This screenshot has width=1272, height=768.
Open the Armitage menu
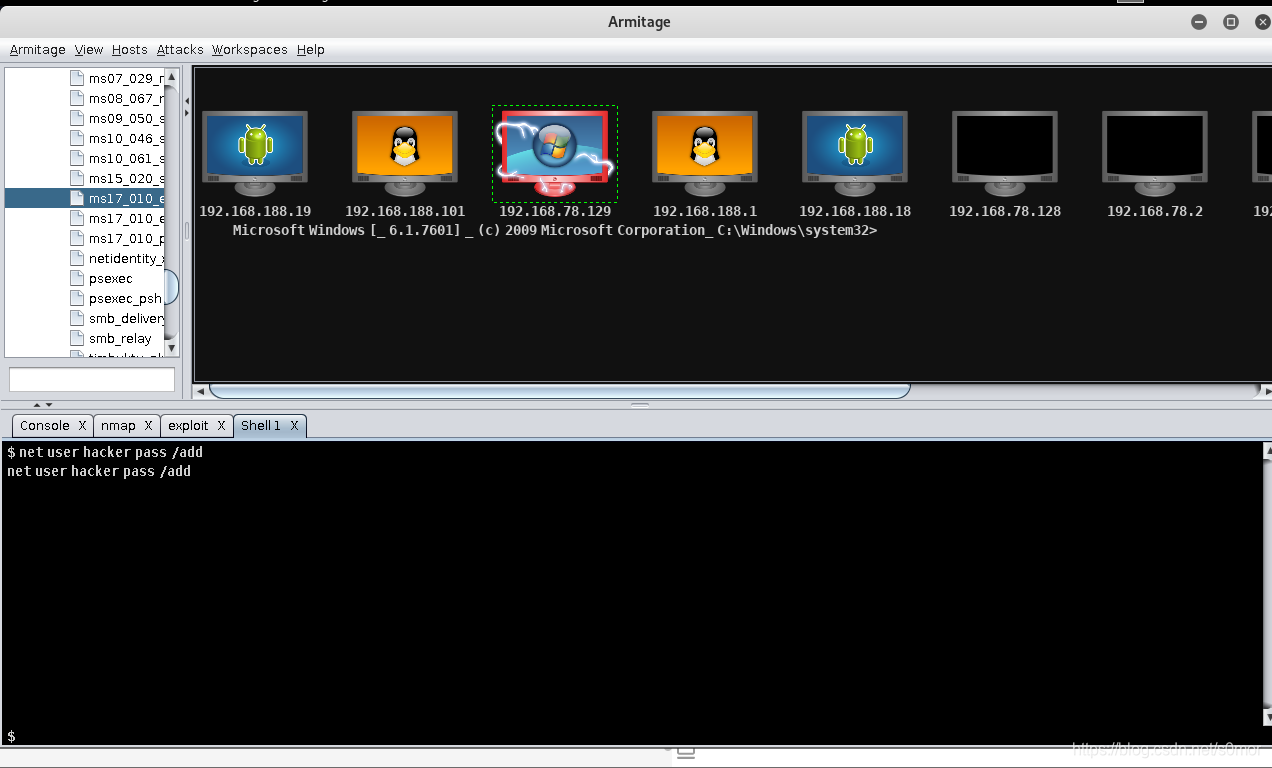tap(38, 50)
